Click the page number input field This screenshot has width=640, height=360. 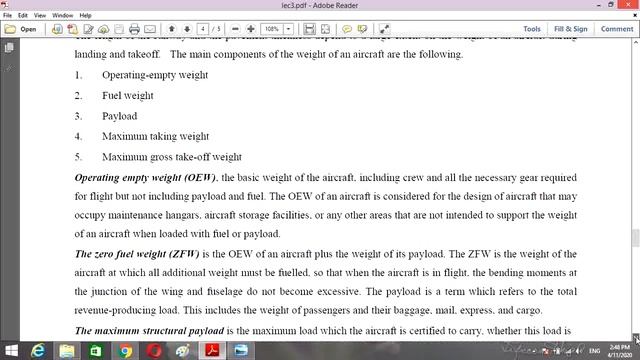pos(203,29)
